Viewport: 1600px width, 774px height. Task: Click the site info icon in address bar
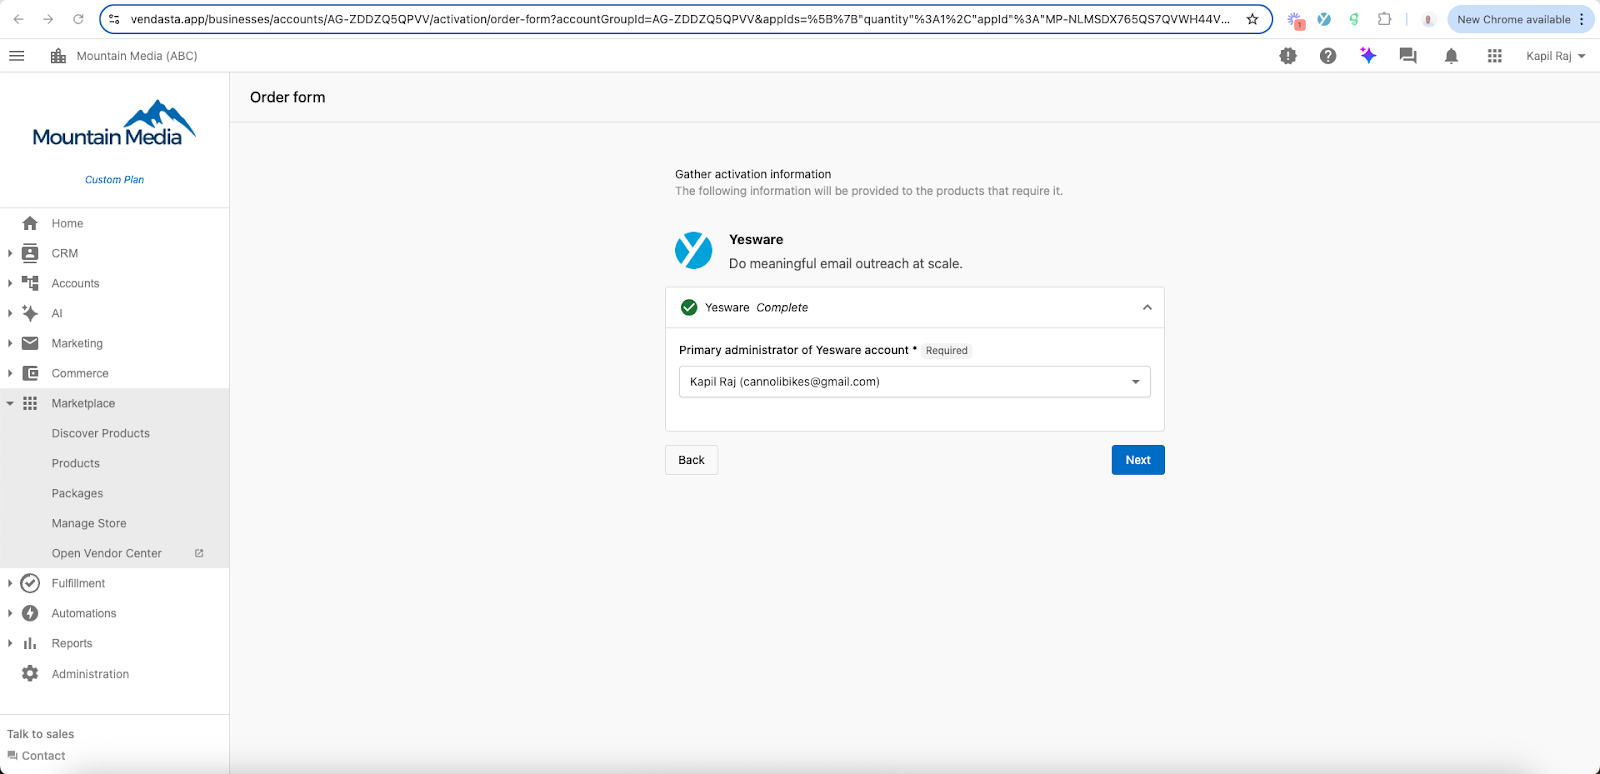coord(115,19)
